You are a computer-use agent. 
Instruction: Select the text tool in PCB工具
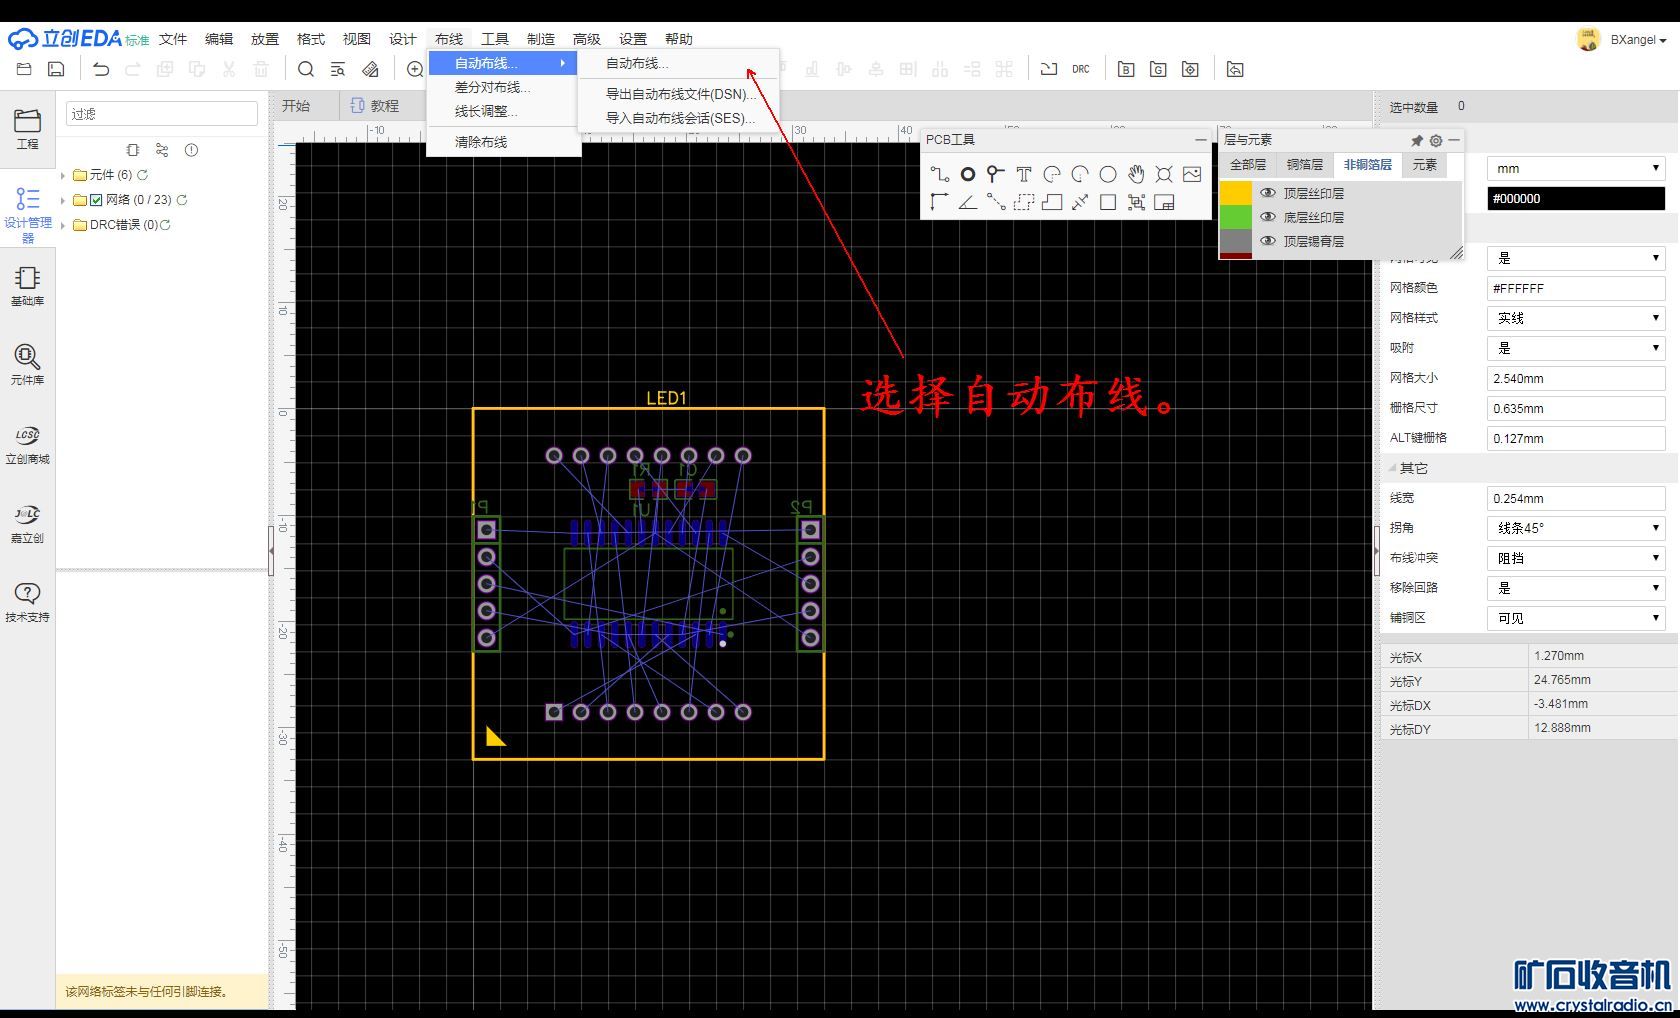click(x=1023, y=174)
